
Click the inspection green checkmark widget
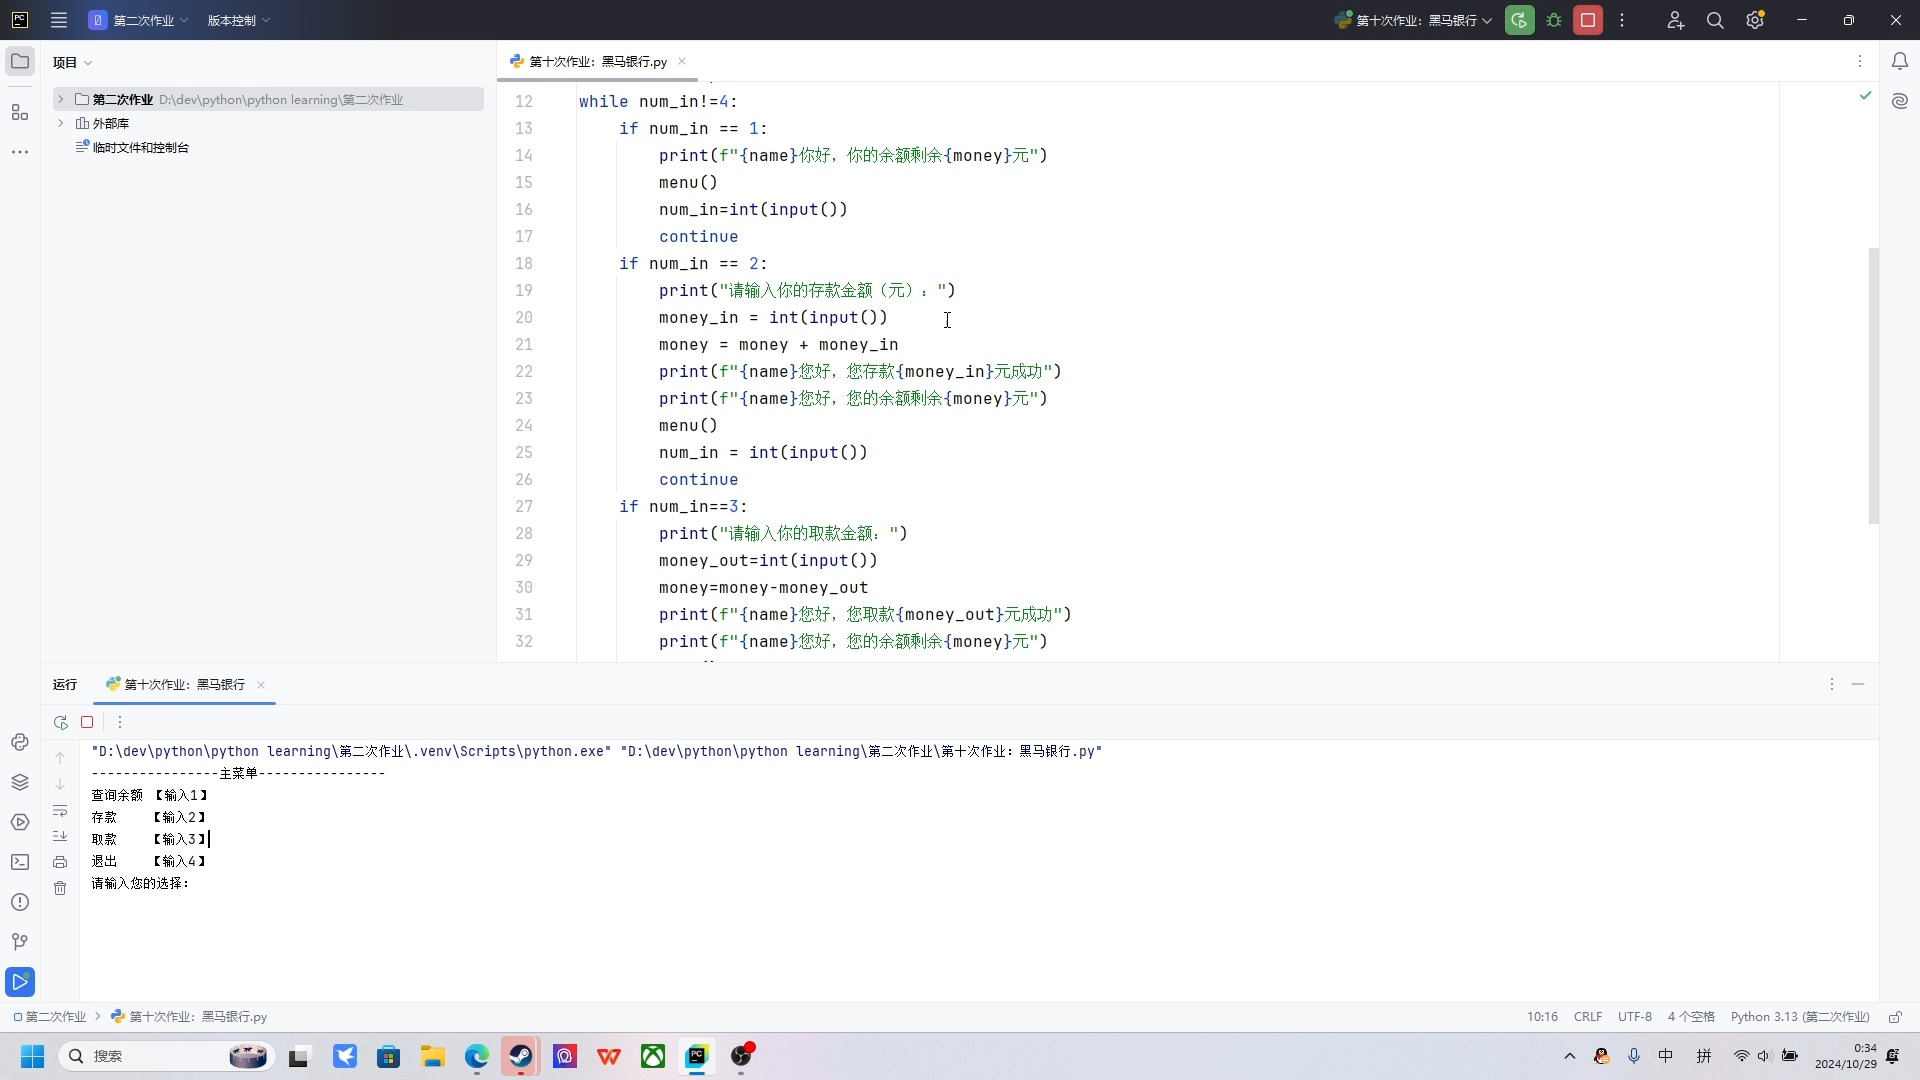coord(1865,95)
